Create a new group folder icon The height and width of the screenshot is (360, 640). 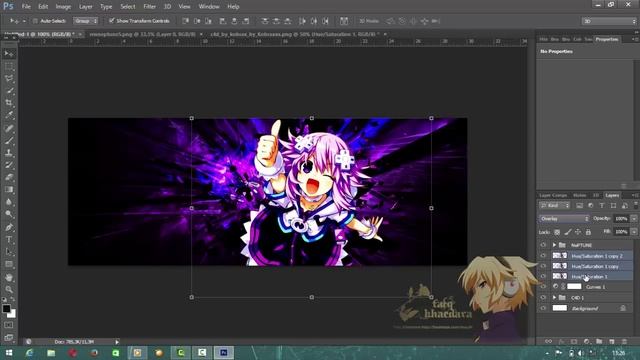pyautogui.click(x=599, y=341)
